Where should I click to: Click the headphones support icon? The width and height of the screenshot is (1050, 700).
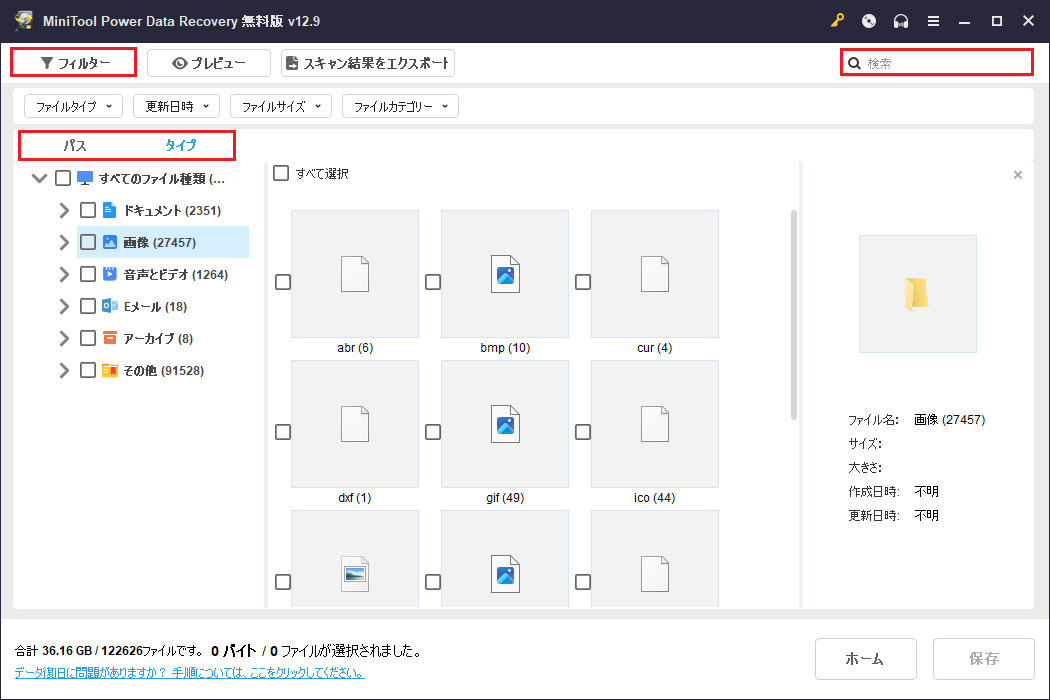coord(901,21)
